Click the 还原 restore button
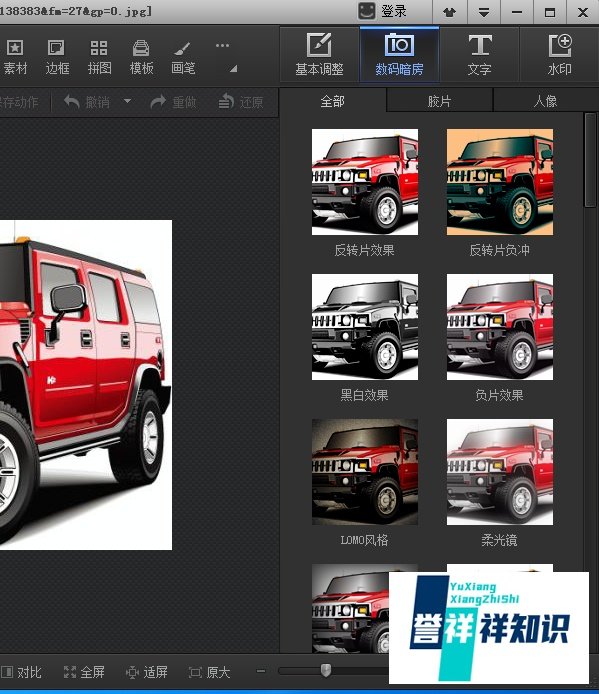Screen dimensions: 599x694 point(241,102)
